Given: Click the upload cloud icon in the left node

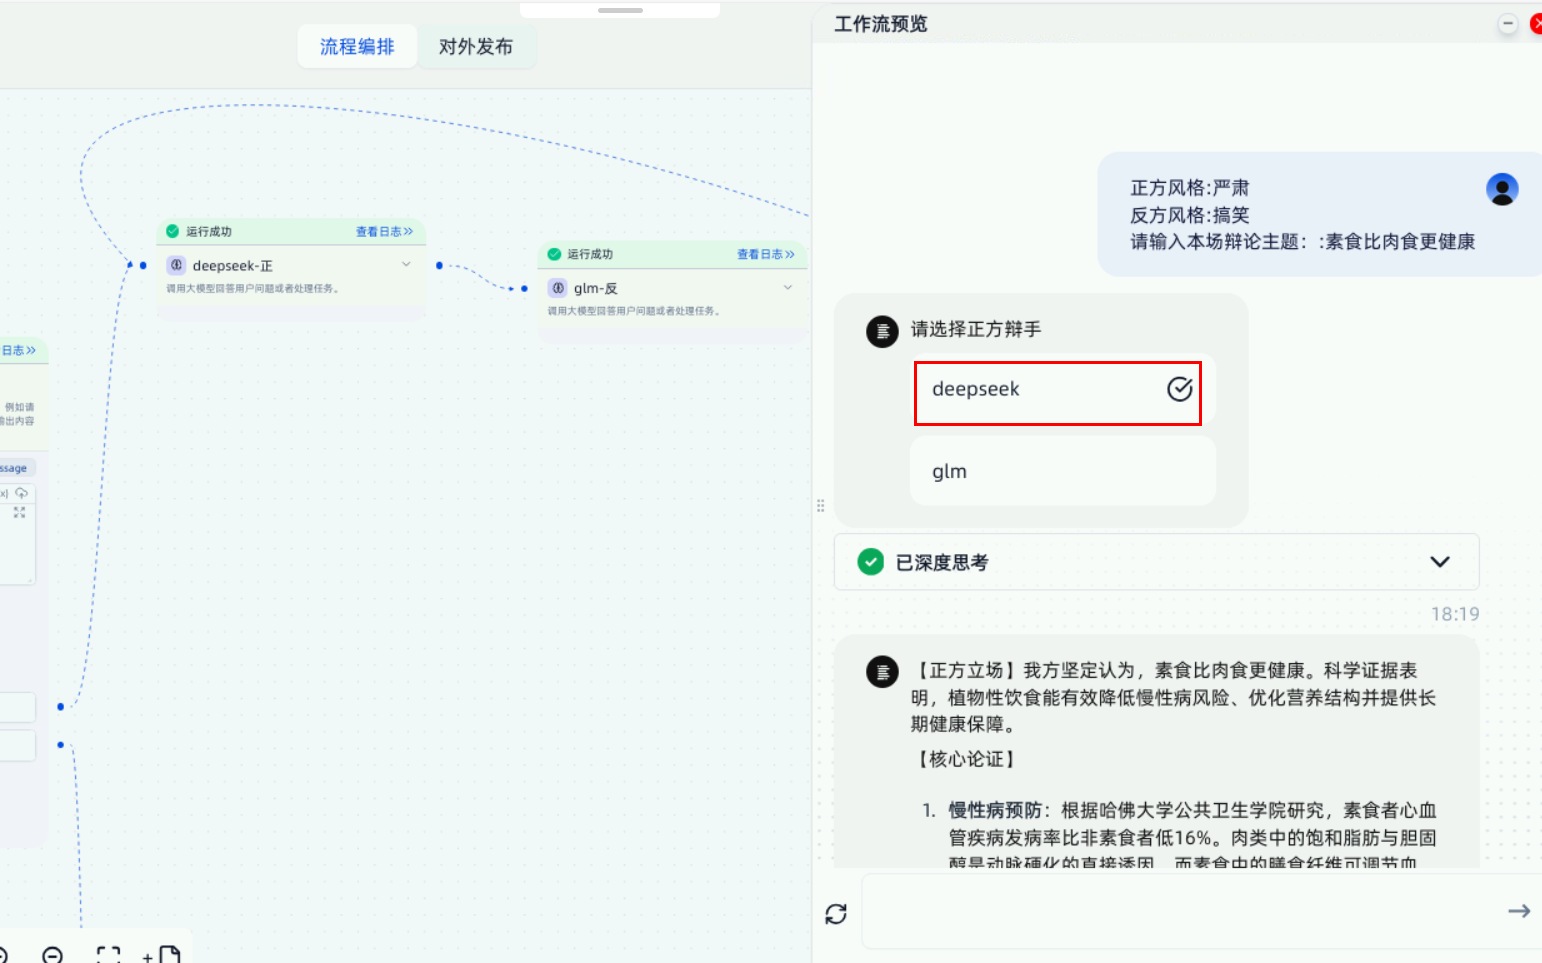Looking at the screenshot, I should point(21,493).
